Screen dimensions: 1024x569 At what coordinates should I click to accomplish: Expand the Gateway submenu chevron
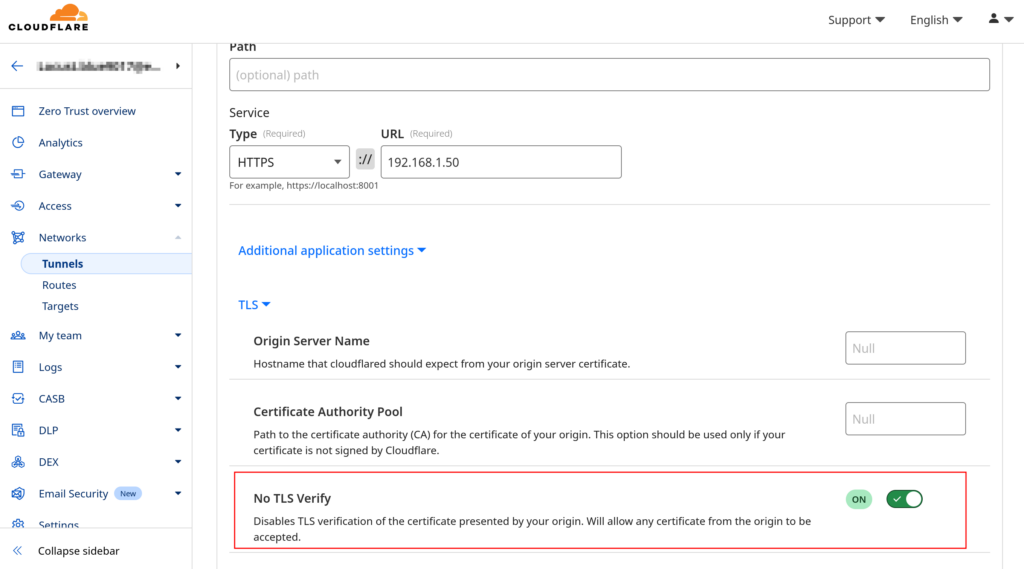pos(178,174)
